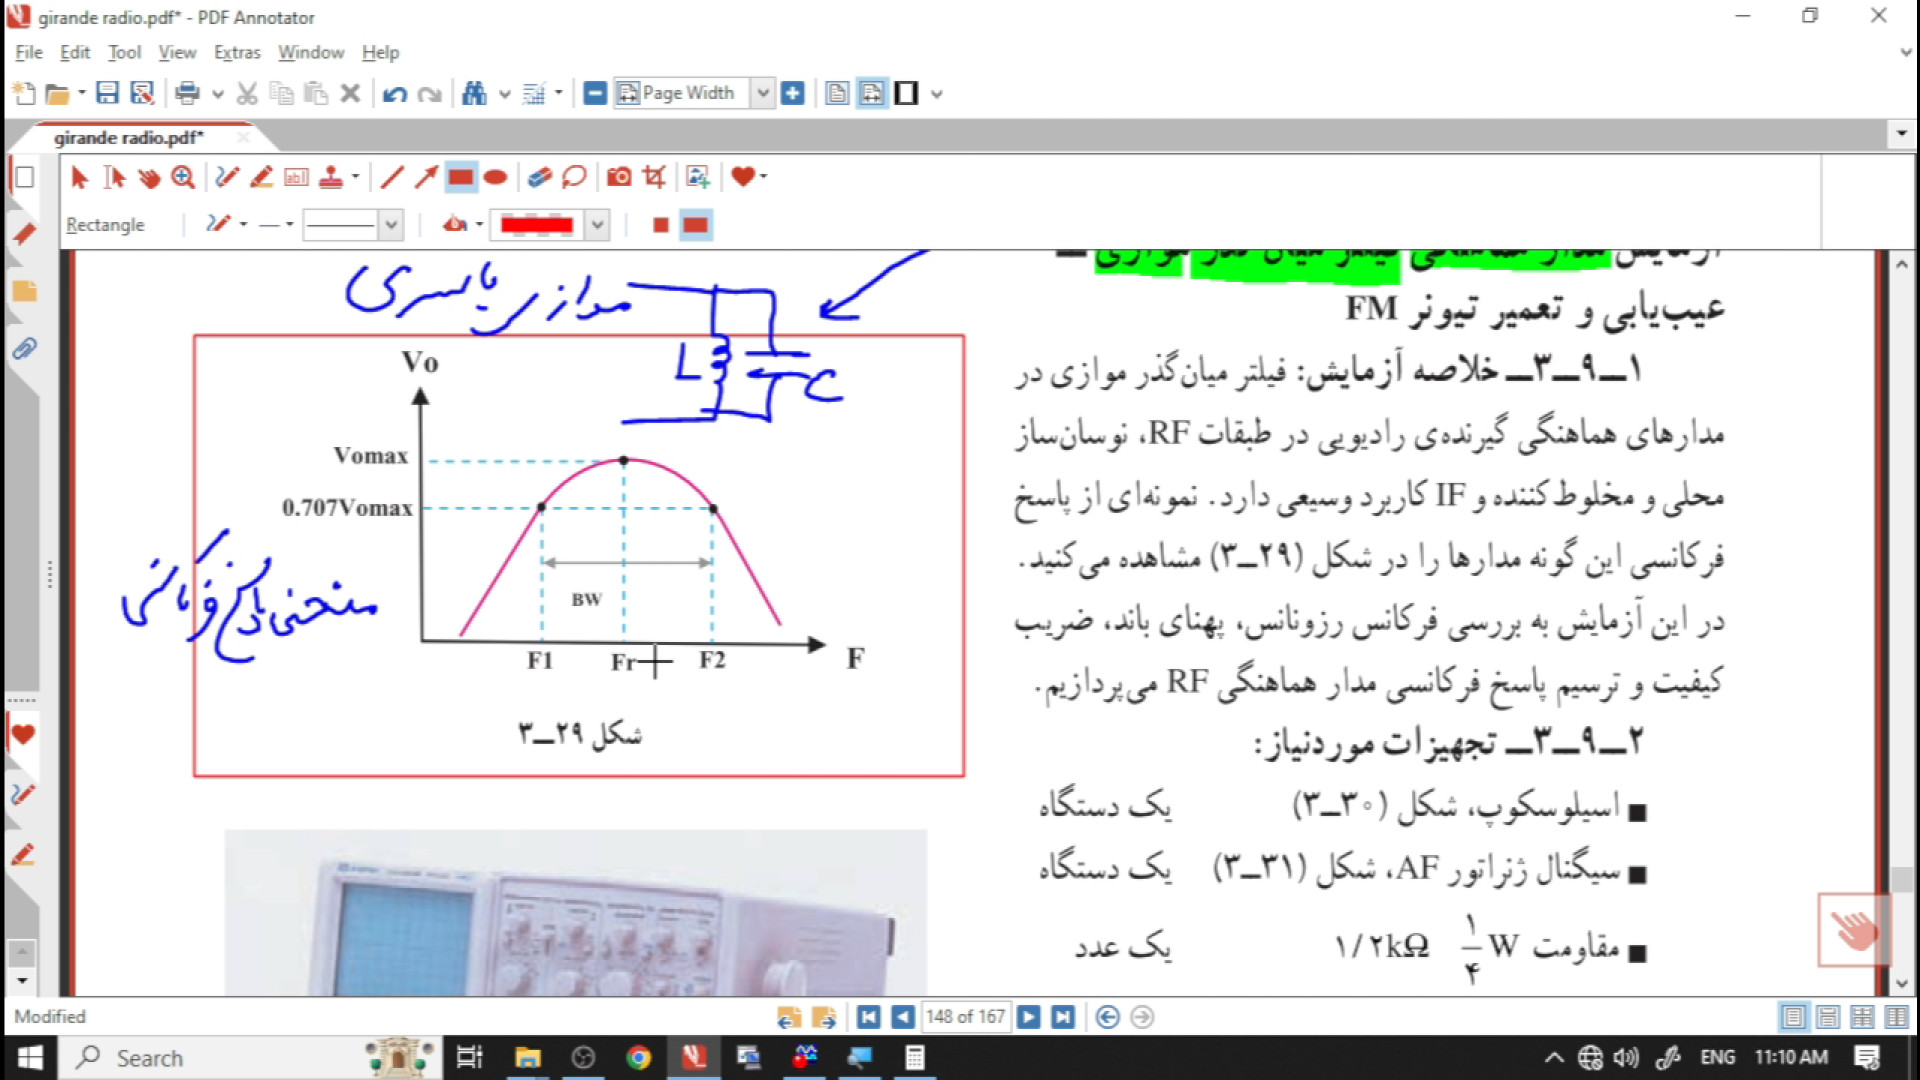Viewport: 1920px width, 1080px height.
Task: Open the Page Width zoom dropdown
Action: [763, 93]
